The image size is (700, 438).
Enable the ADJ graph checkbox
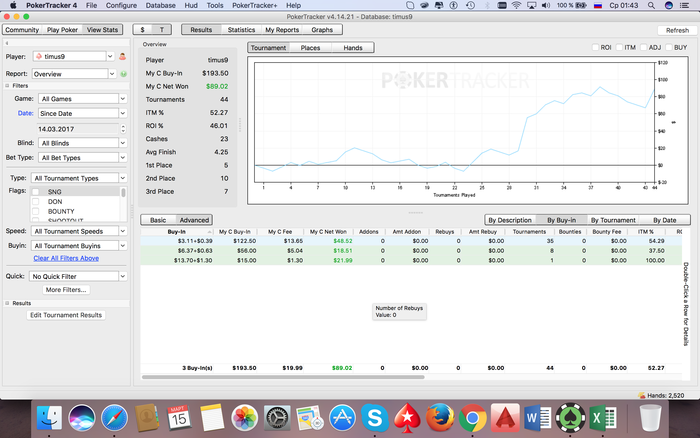[643, 47]
